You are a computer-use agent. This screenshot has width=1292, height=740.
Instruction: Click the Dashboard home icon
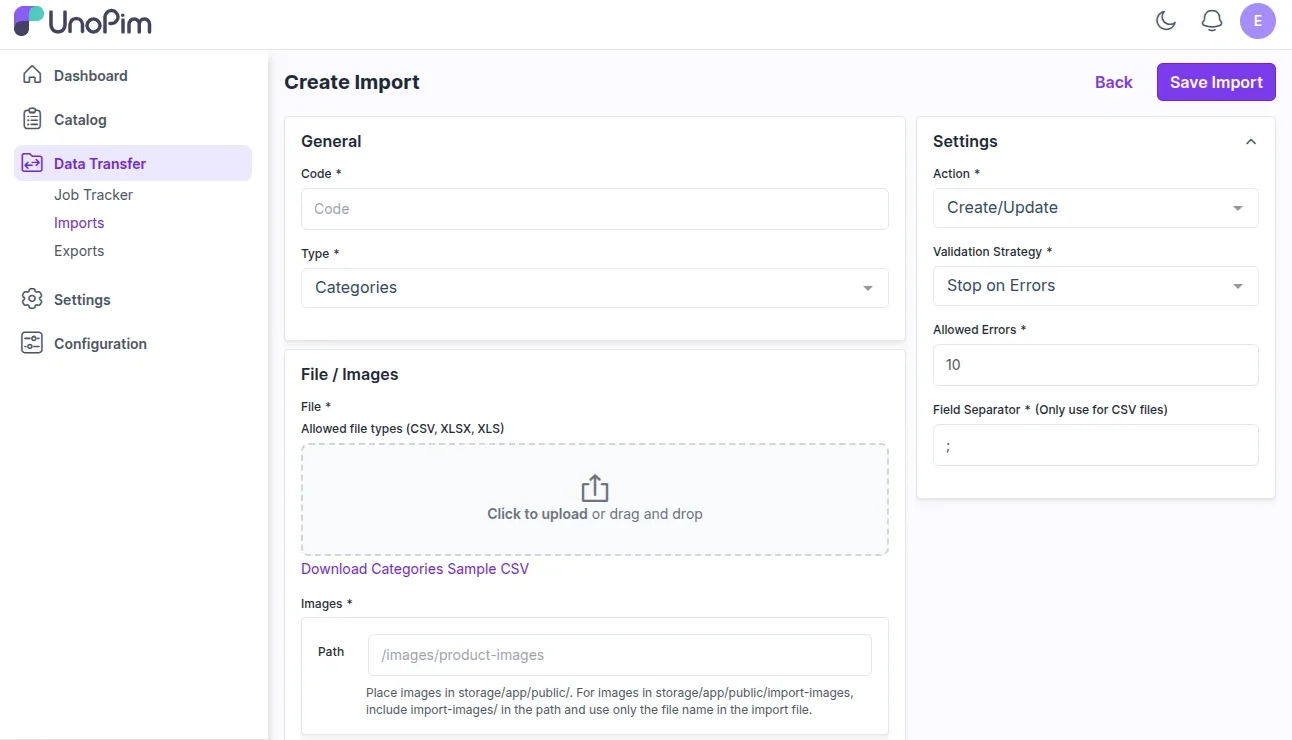32,75
